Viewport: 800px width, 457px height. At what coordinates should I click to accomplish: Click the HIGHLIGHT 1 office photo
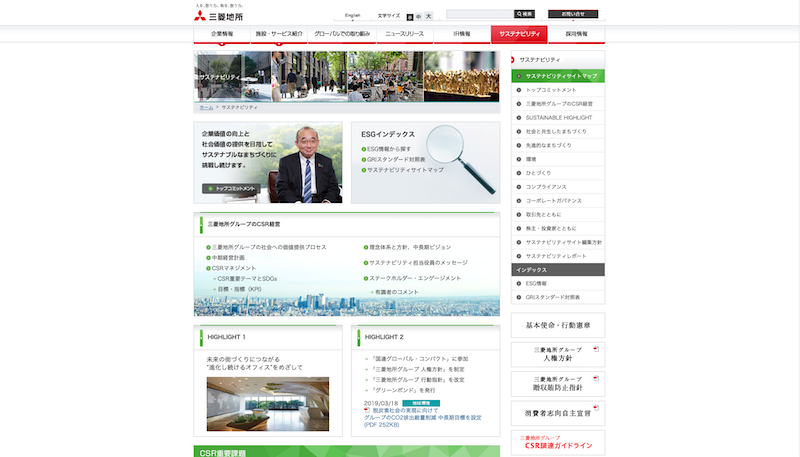tap(268, 404)
